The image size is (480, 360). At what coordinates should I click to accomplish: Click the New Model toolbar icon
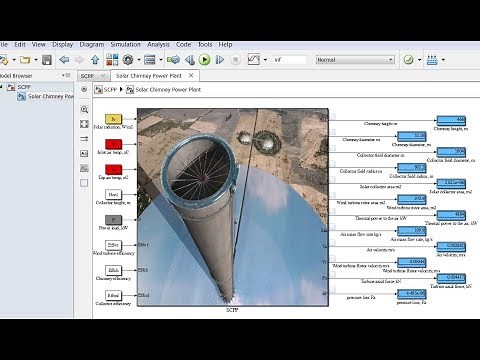[3, 60]
